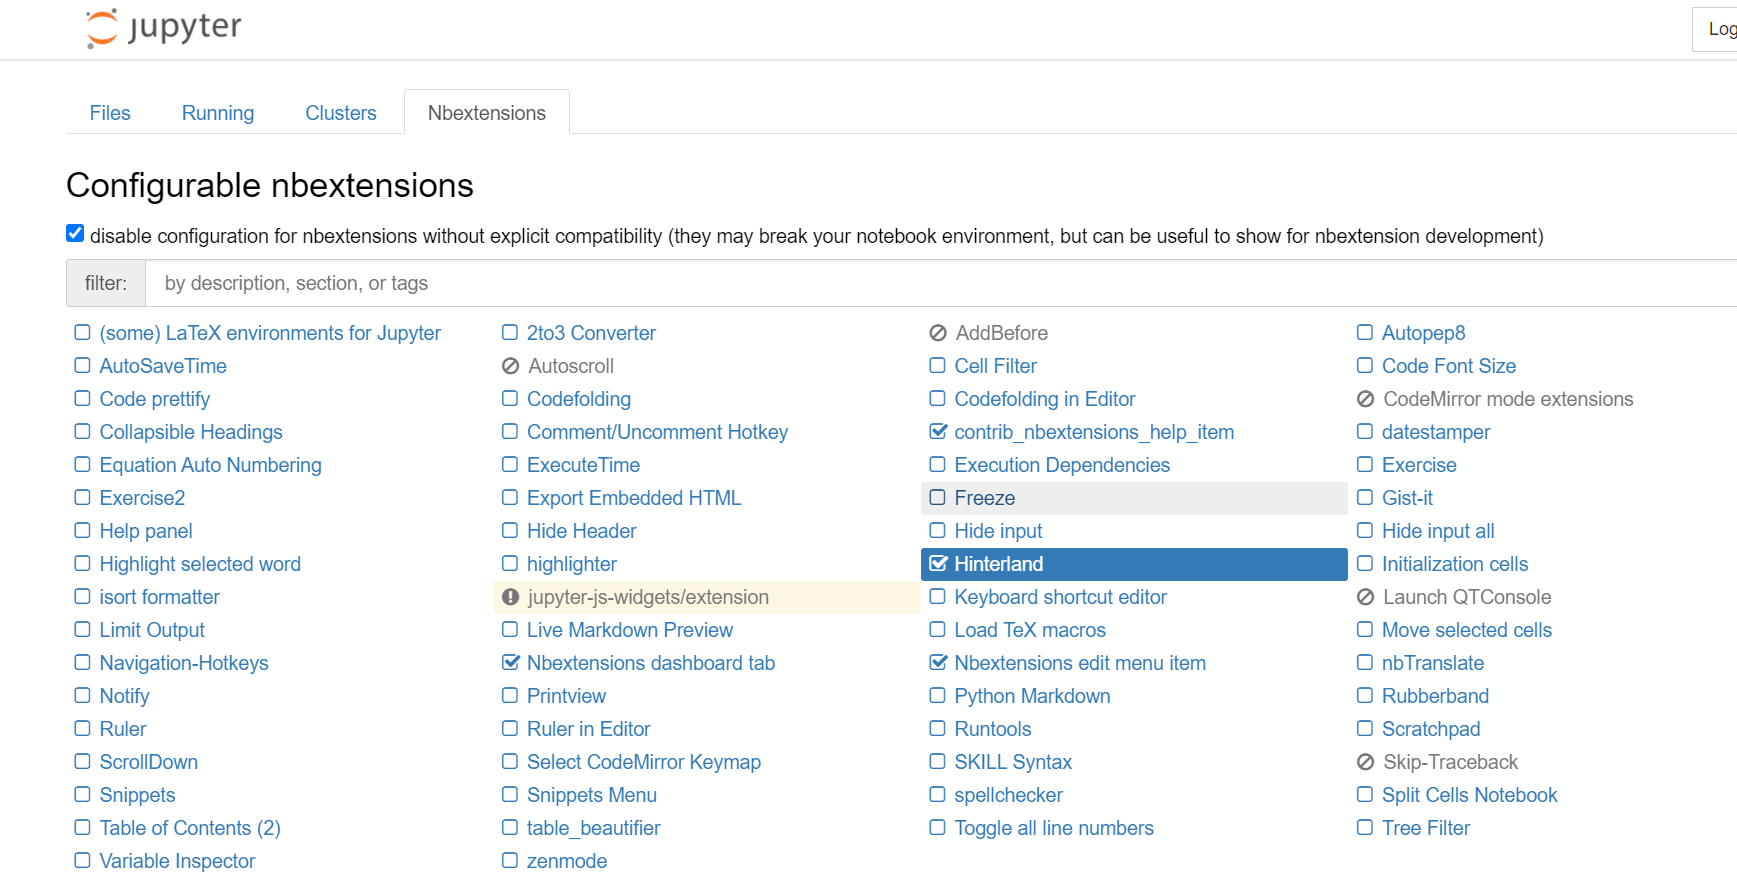The height and width of the screenshot is (878, 1737).
Task: Enable the Freeze extension checkbox
Action: click(937, 497)
